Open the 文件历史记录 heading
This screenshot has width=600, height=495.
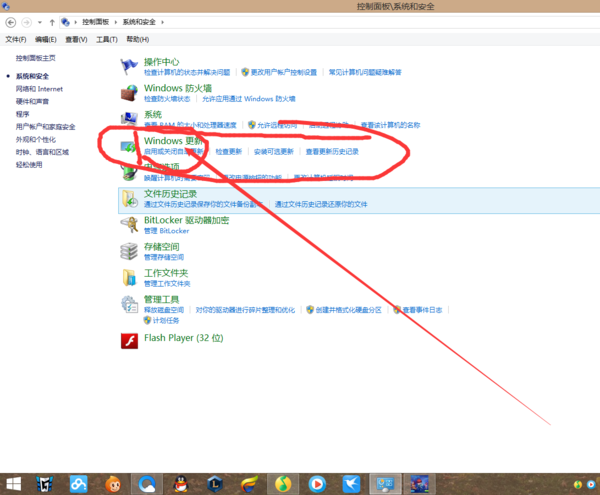coord(170,194)
